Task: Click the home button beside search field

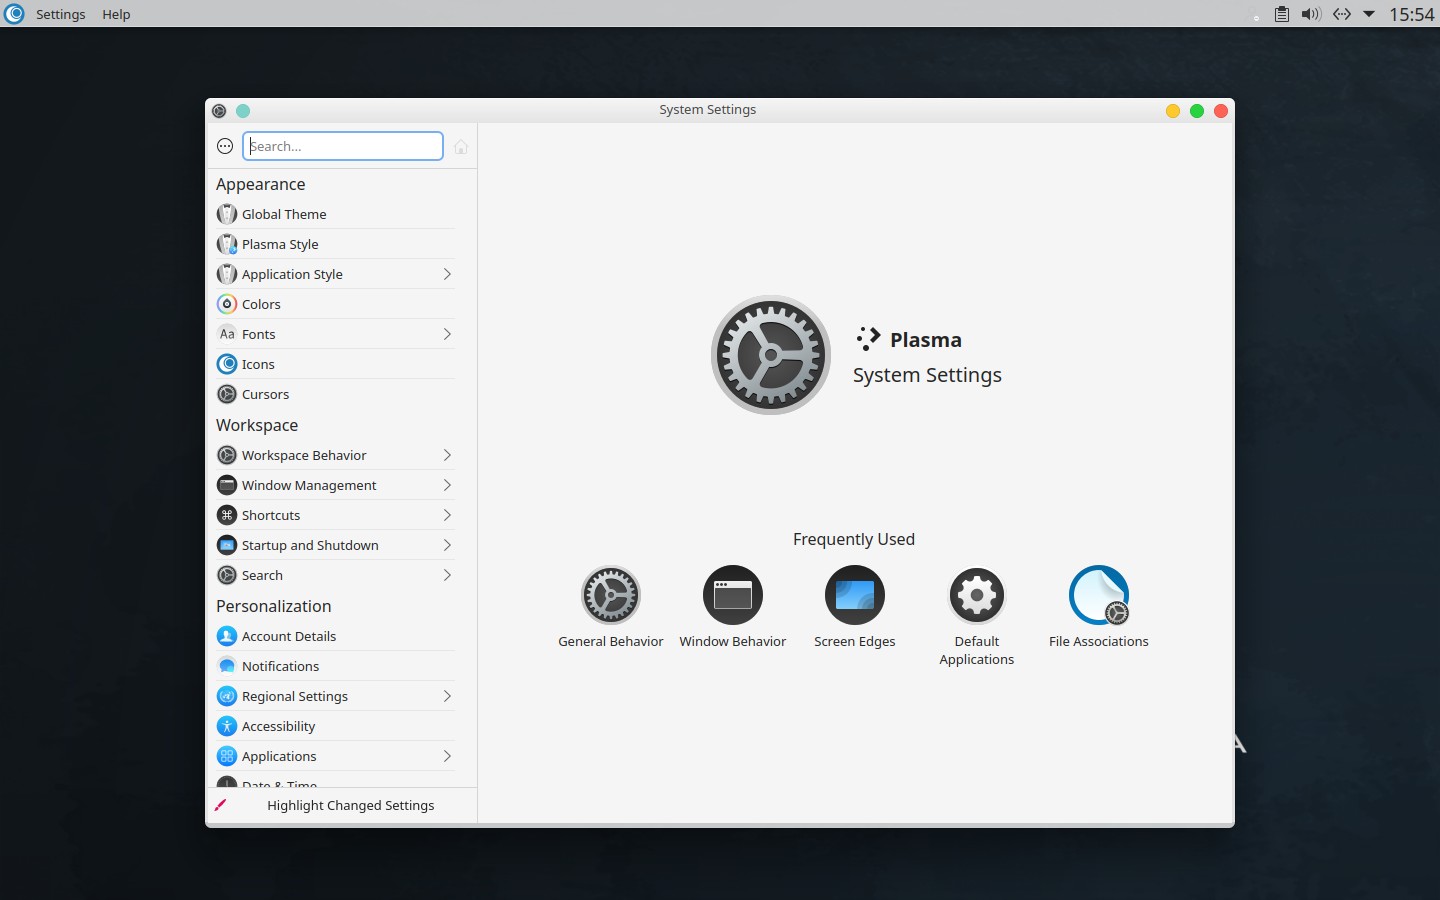Action: tap(461, 147)
